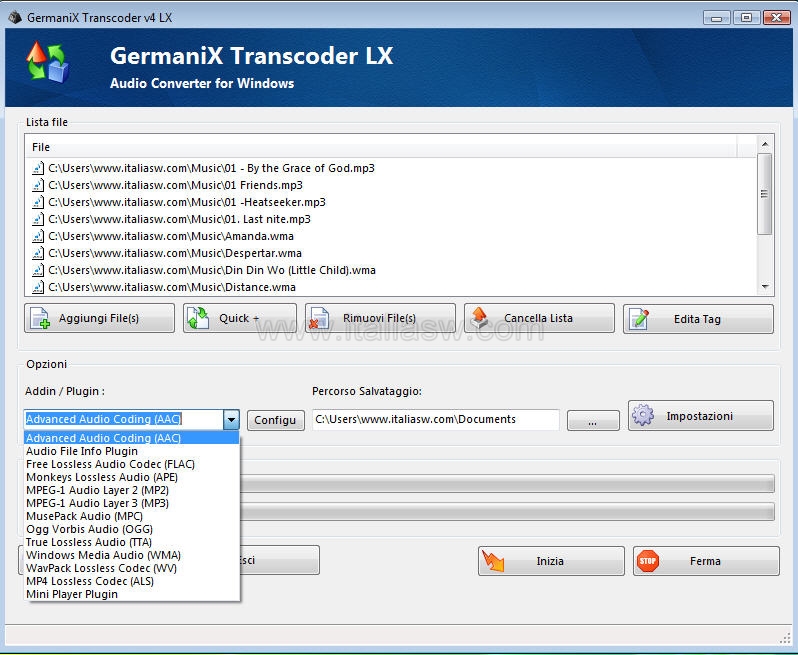Pick MPEG-1 Audio Layer 3 (MP3)
The image size is (798, 655).
(131, 503)
